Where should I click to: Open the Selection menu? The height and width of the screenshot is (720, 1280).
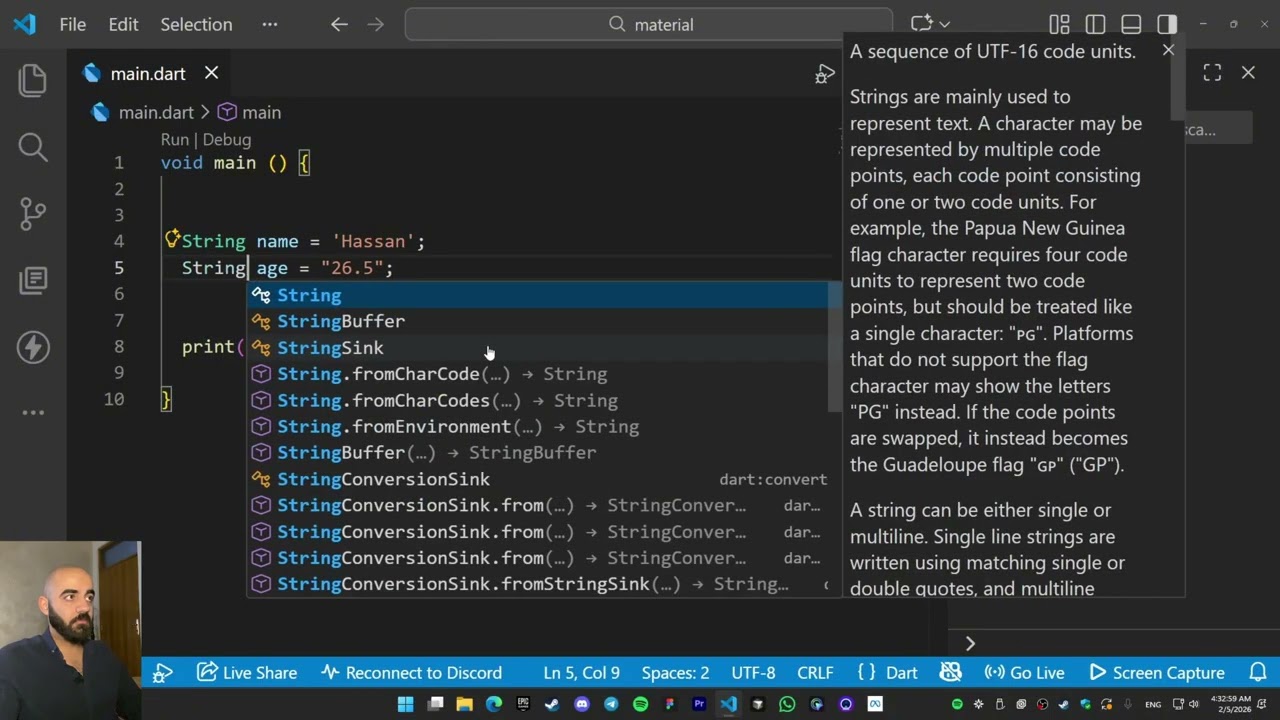(196, 24)
